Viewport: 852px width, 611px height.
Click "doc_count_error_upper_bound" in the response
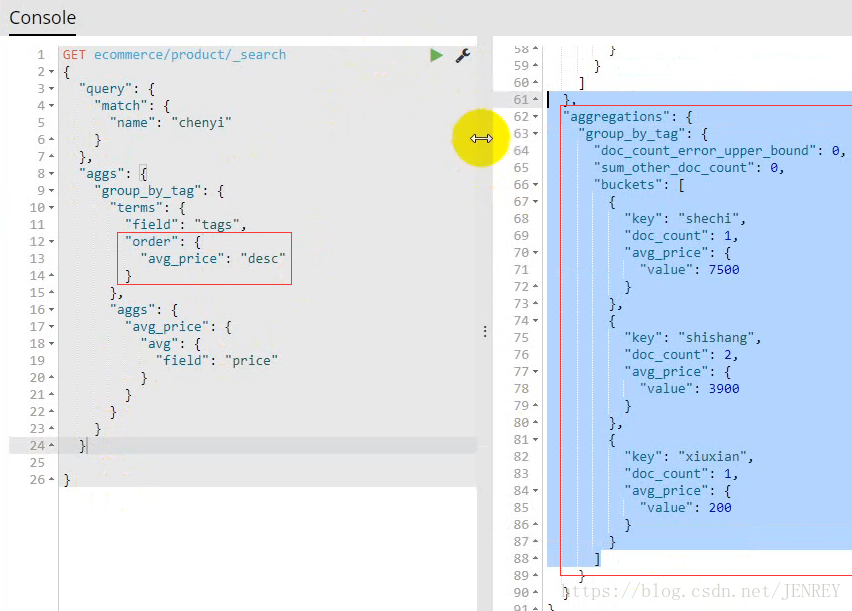click(x=705, y=151)
